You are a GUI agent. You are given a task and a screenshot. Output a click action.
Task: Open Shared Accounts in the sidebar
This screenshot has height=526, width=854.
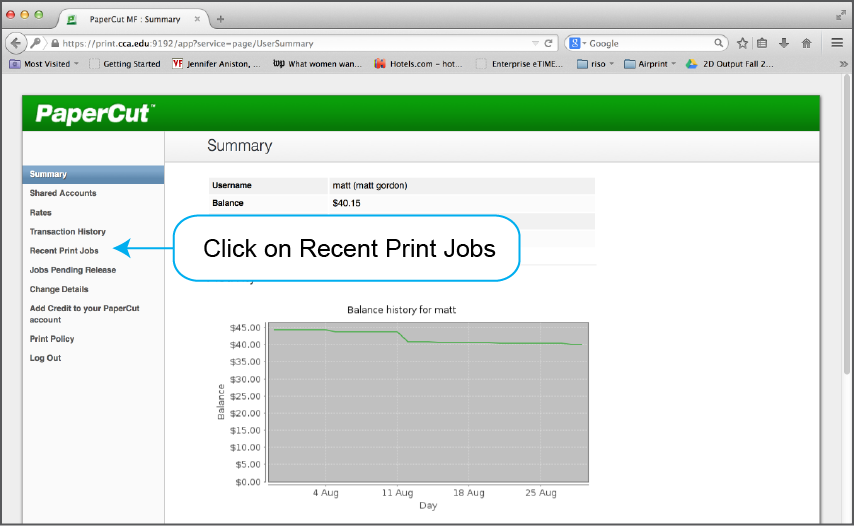click(63, 193)
